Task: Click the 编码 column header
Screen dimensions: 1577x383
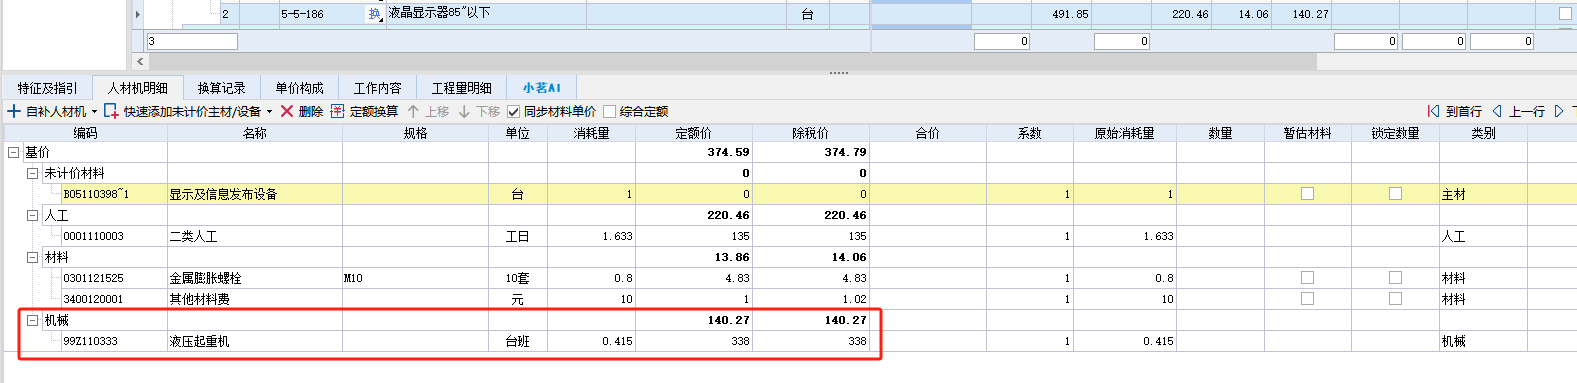Action: pyautogui.click(x=86, y=133)
